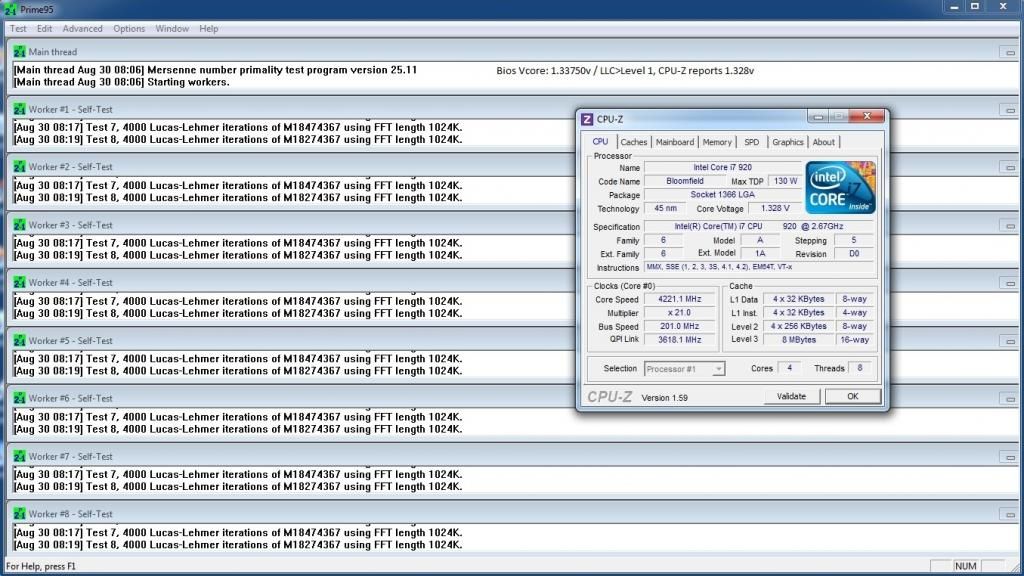
Task: Minimize the Main thread child window
Action: (1010, 52)
